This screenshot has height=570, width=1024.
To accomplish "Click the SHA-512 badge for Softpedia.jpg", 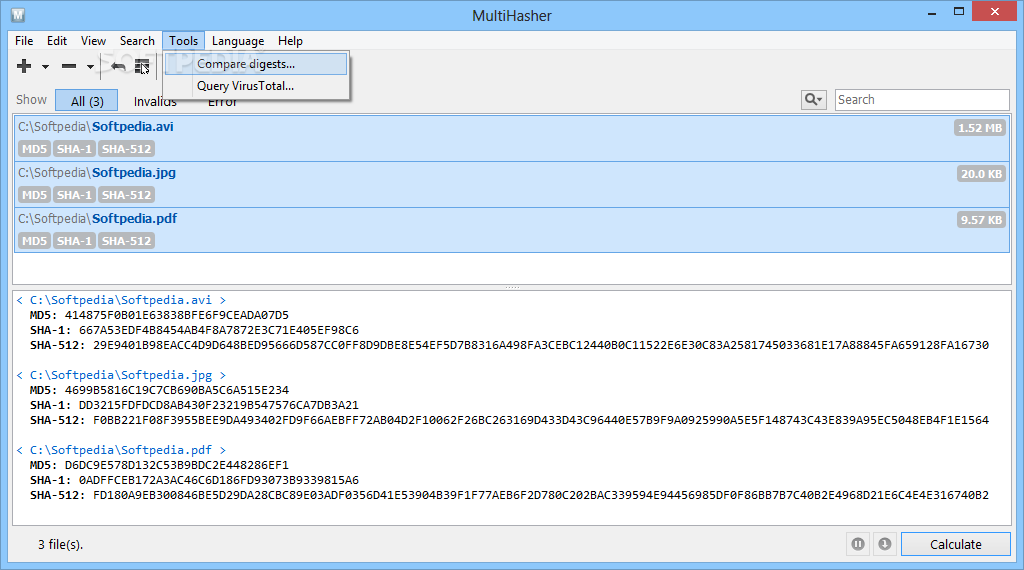I will click(126, 195).
